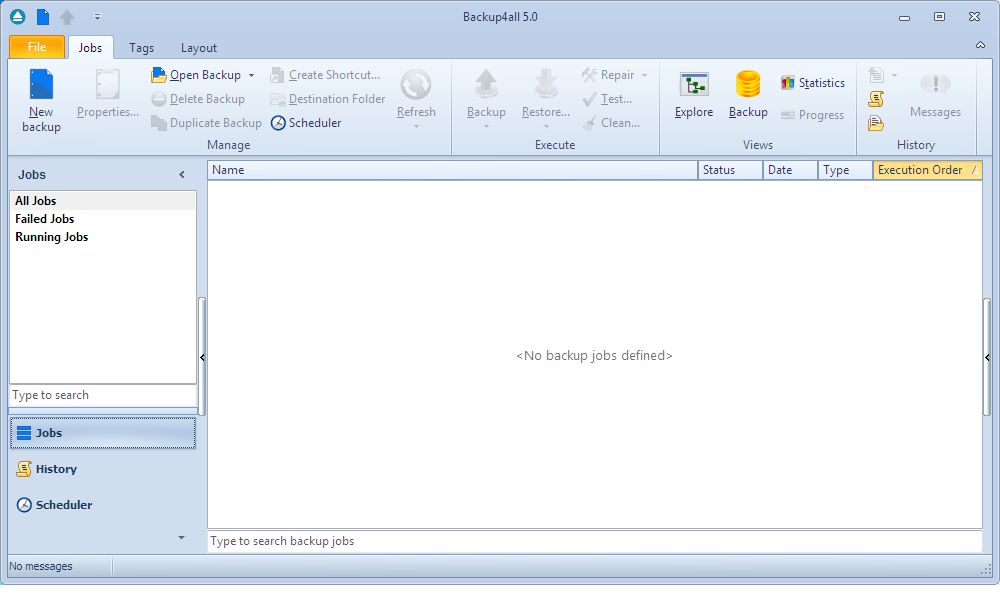Image resolution: width=1000 pixels, height=600 pixels.
Task: Minimize the ribbon with the top-right chevron
Action: point(980,45)
